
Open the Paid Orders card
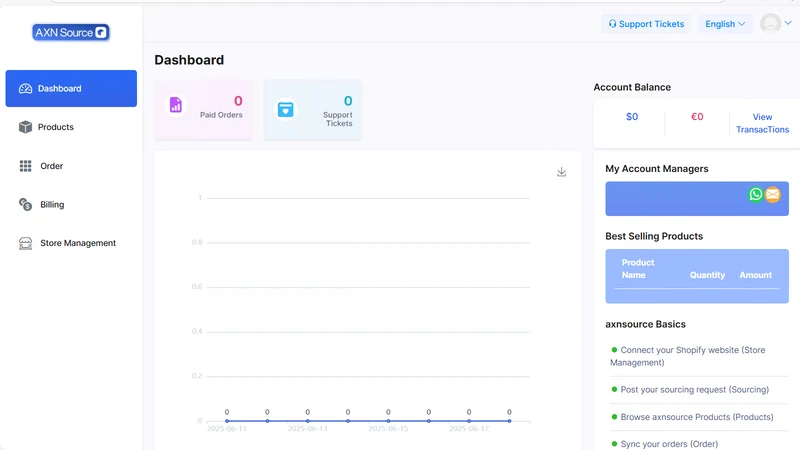(x=204, y=109)
